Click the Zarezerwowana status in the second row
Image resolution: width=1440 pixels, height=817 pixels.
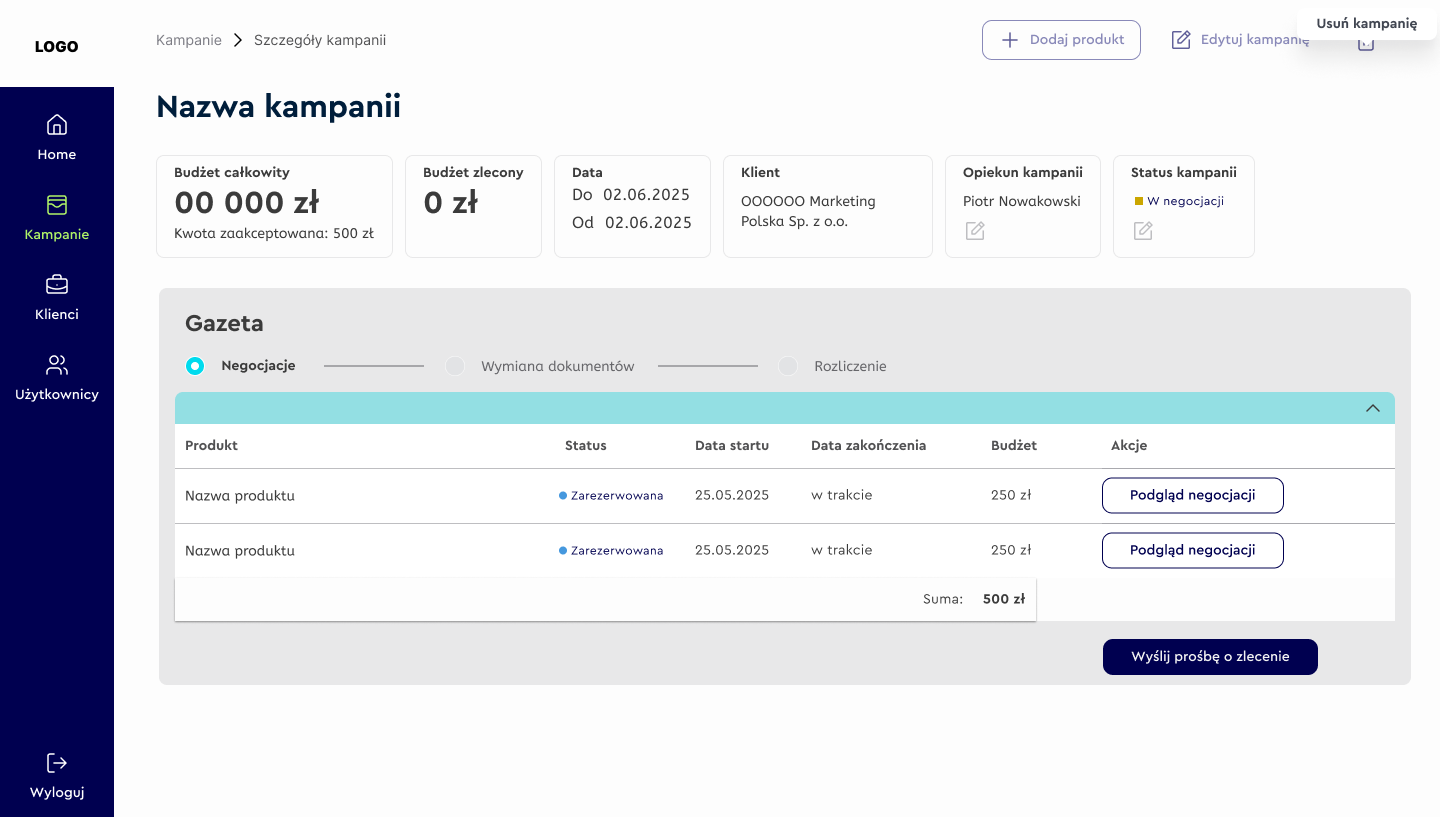pos(611,550)
